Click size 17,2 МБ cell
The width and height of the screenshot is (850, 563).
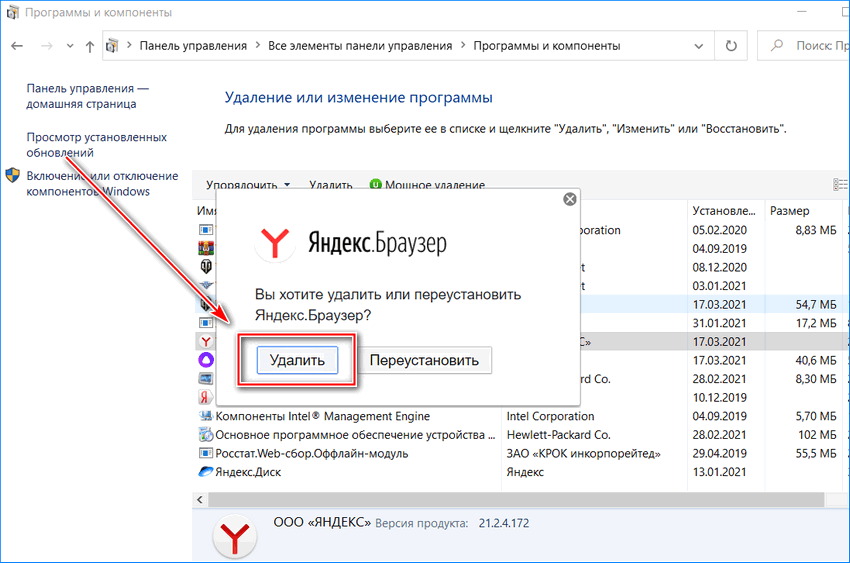[816, 323]
